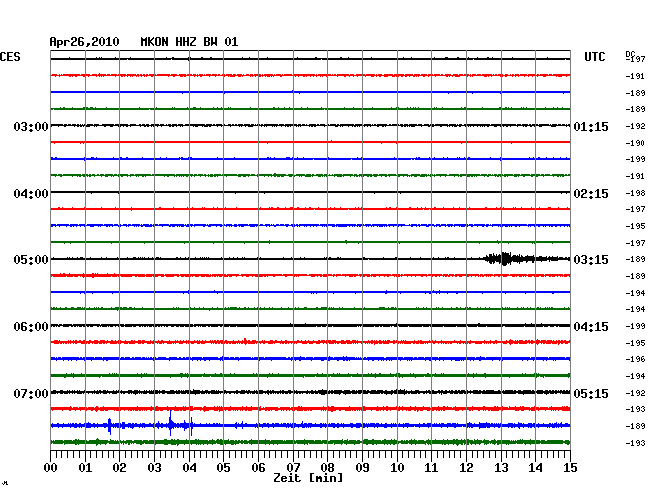Click the CES column header on the left
This screenshot has width=650, height=494.
(10, 57)
